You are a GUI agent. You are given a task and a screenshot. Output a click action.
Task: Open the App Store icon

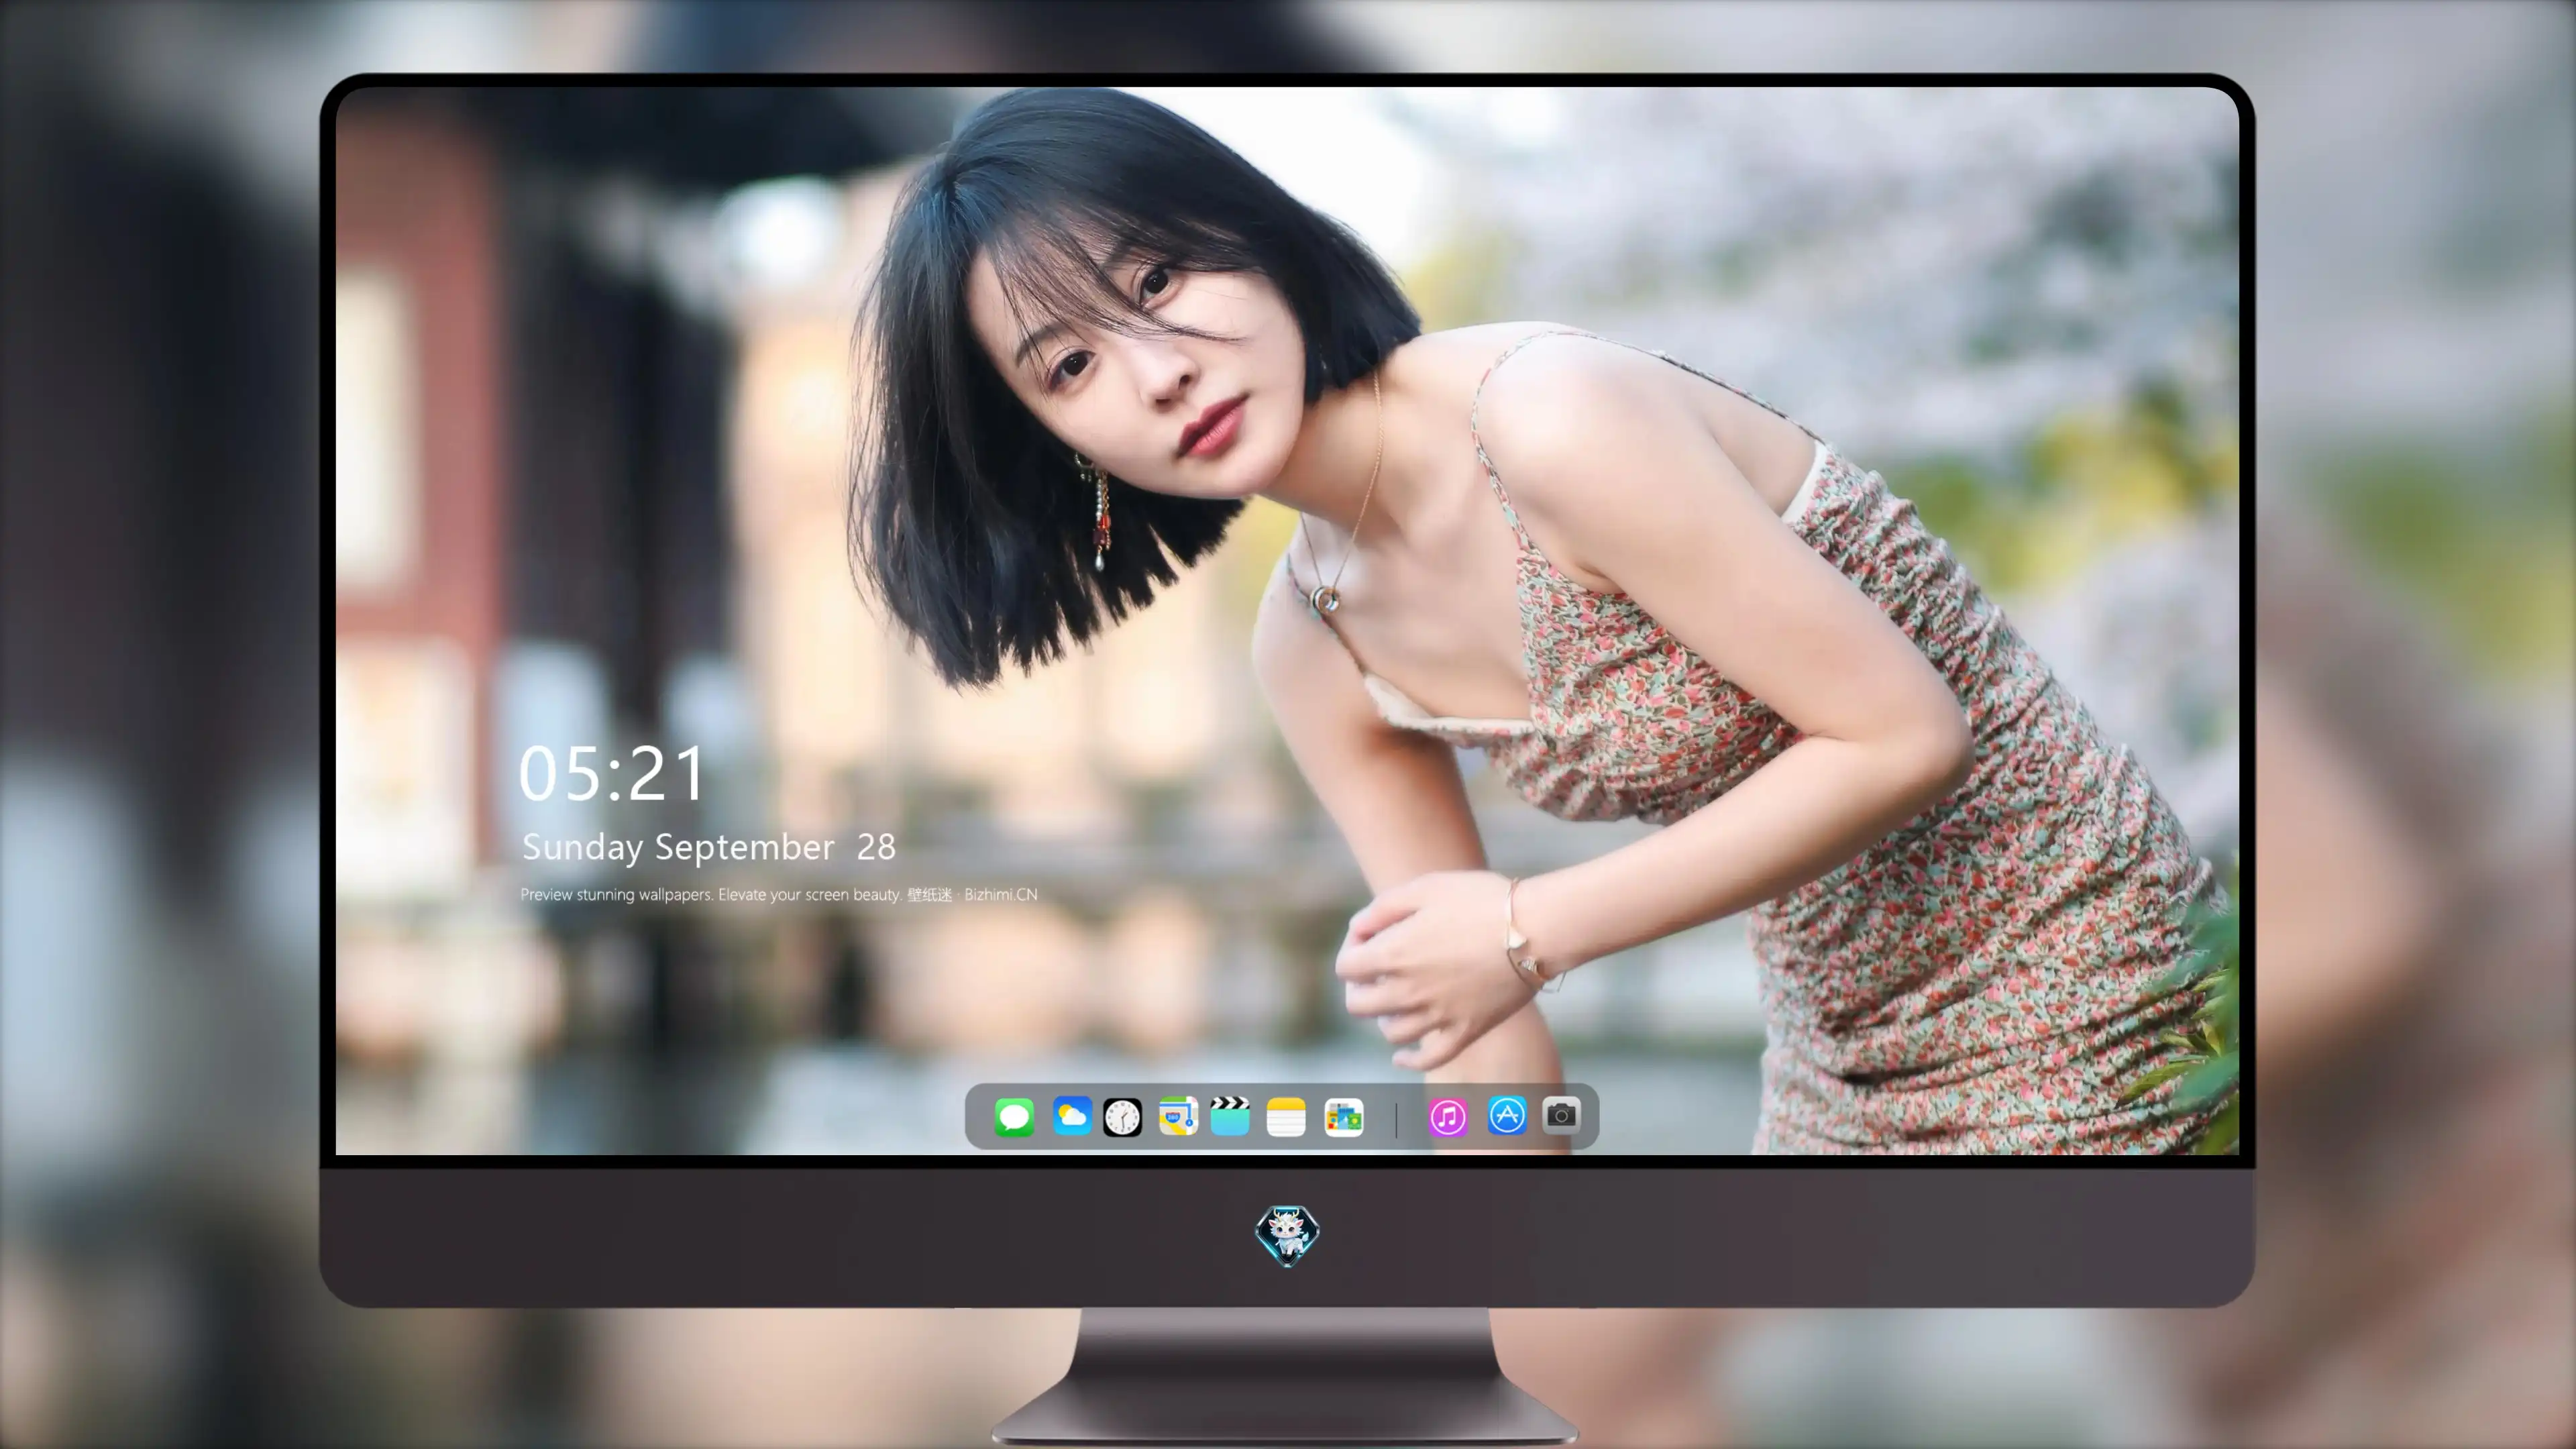coord(1507,1116)
